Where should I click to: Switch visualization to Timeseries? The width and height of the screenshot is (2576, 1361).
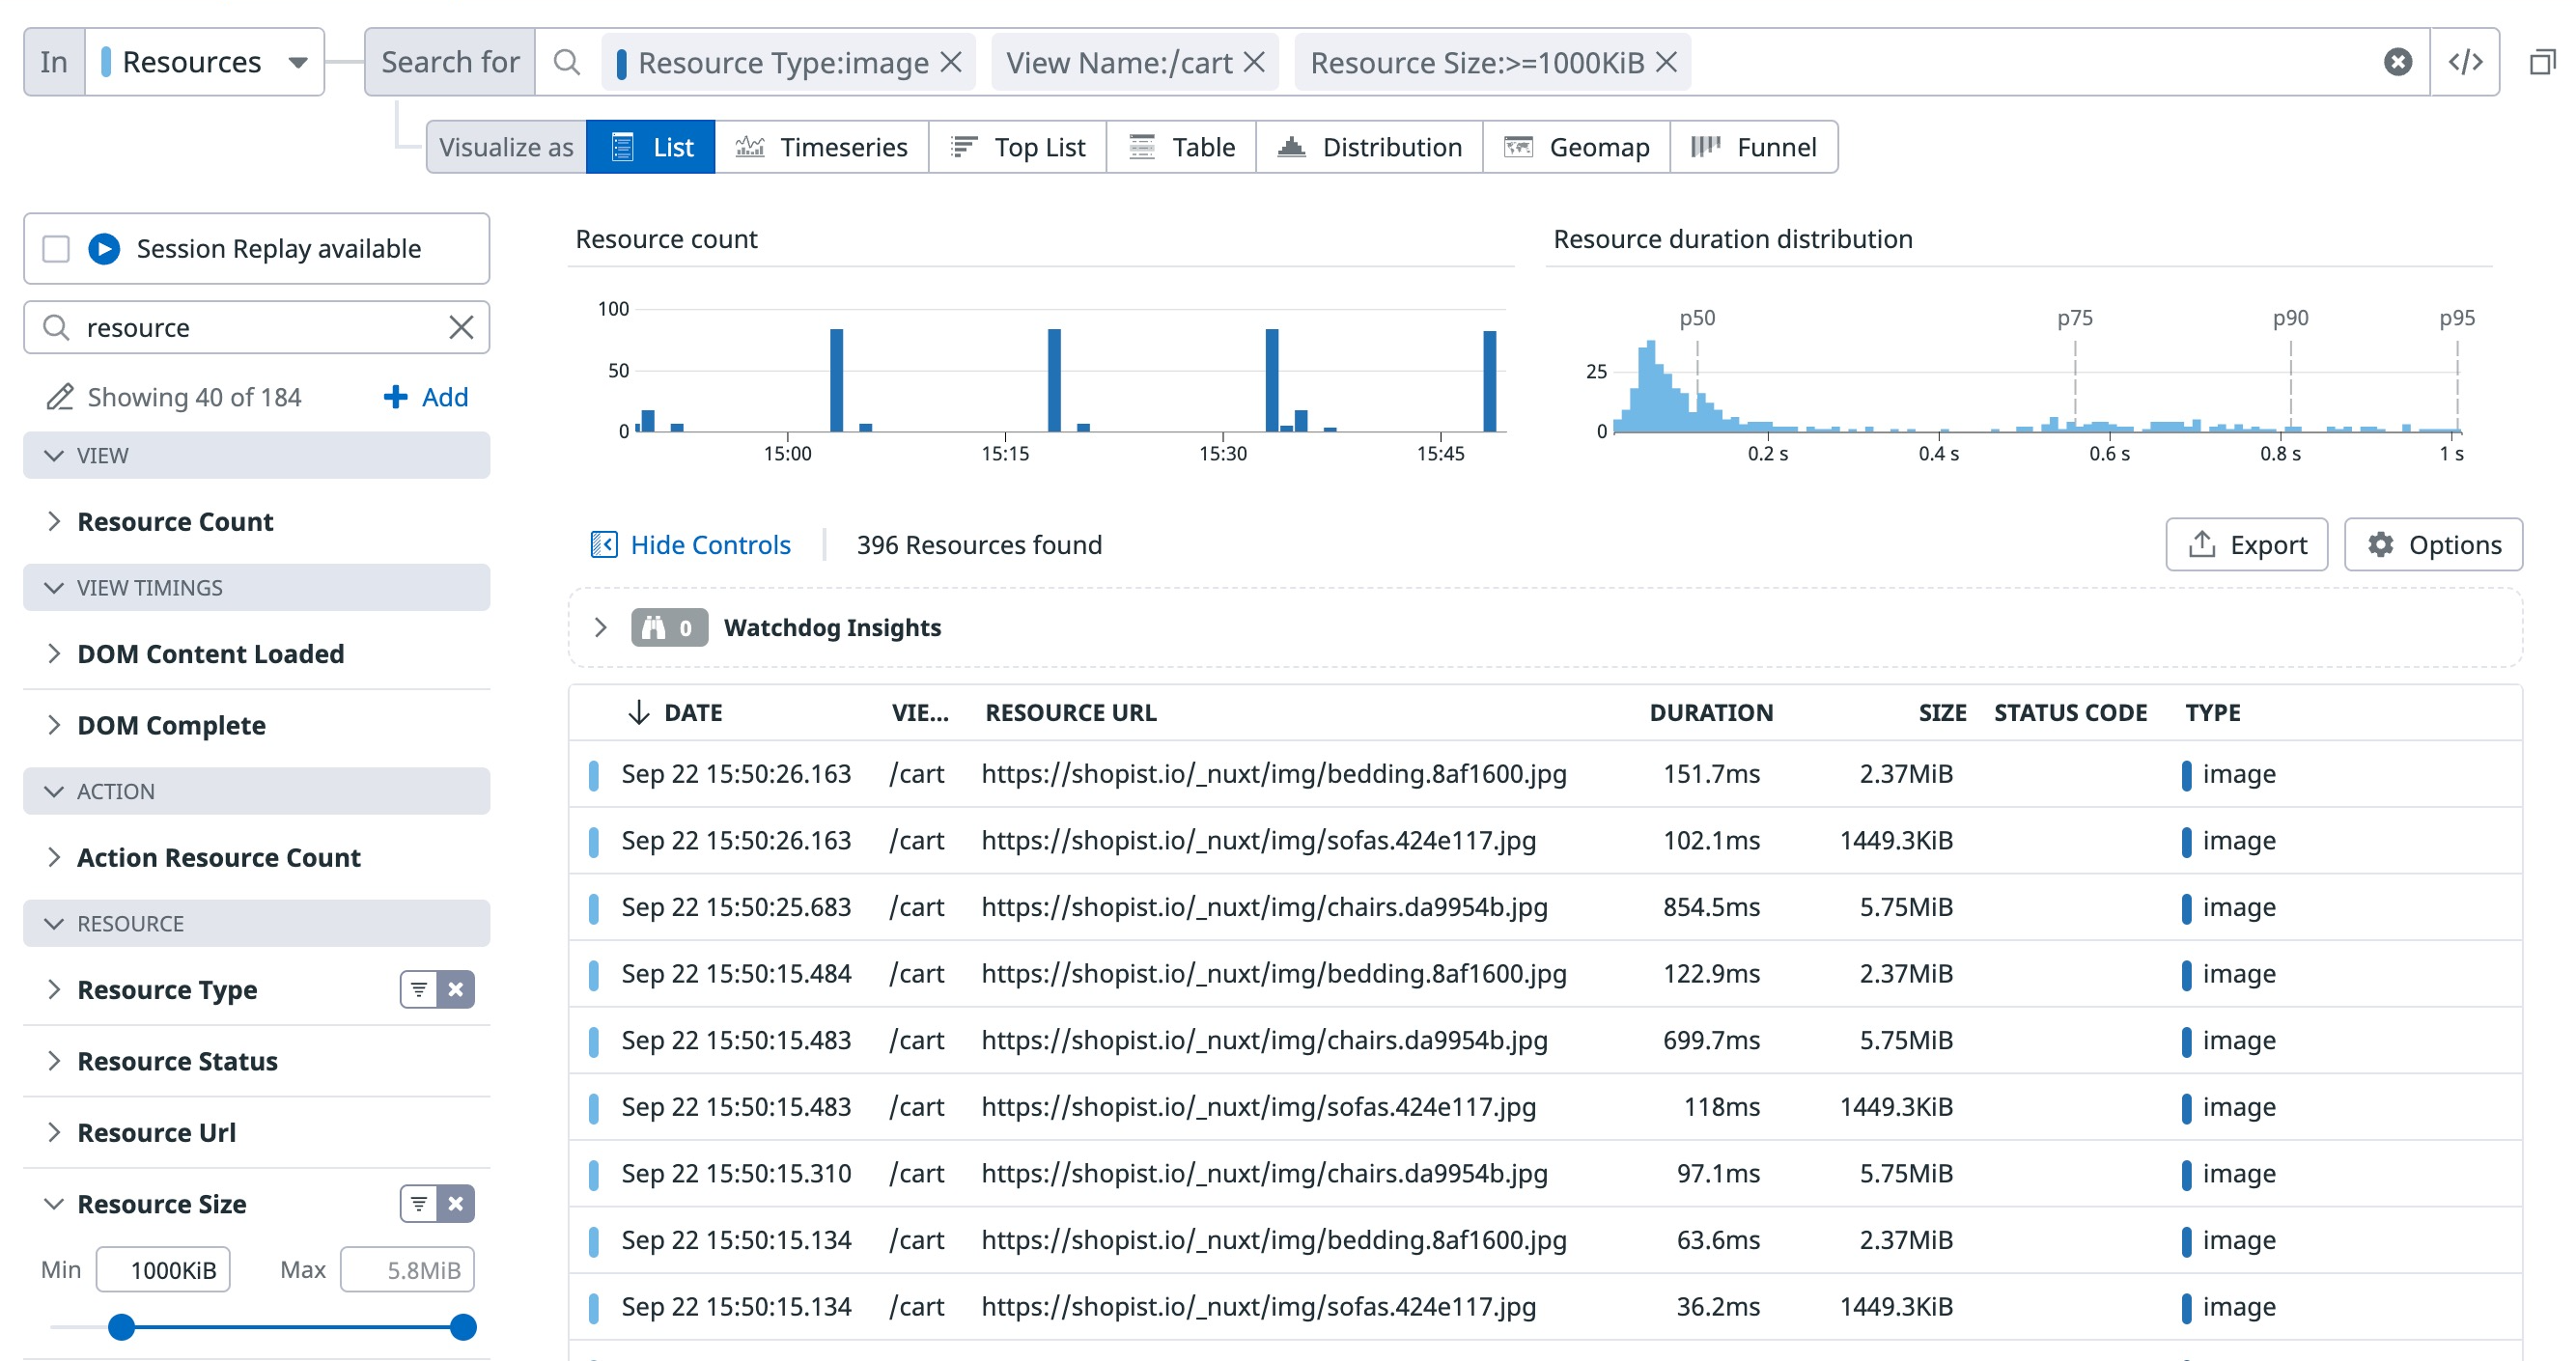[821, 147]
